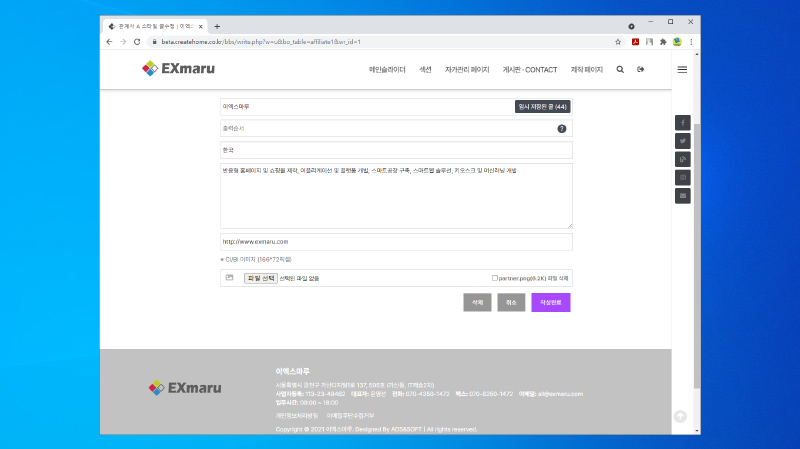This screenshot has width=800, height=449.
Task: Click the Facebook share button
Action: (x=683, y=122)
